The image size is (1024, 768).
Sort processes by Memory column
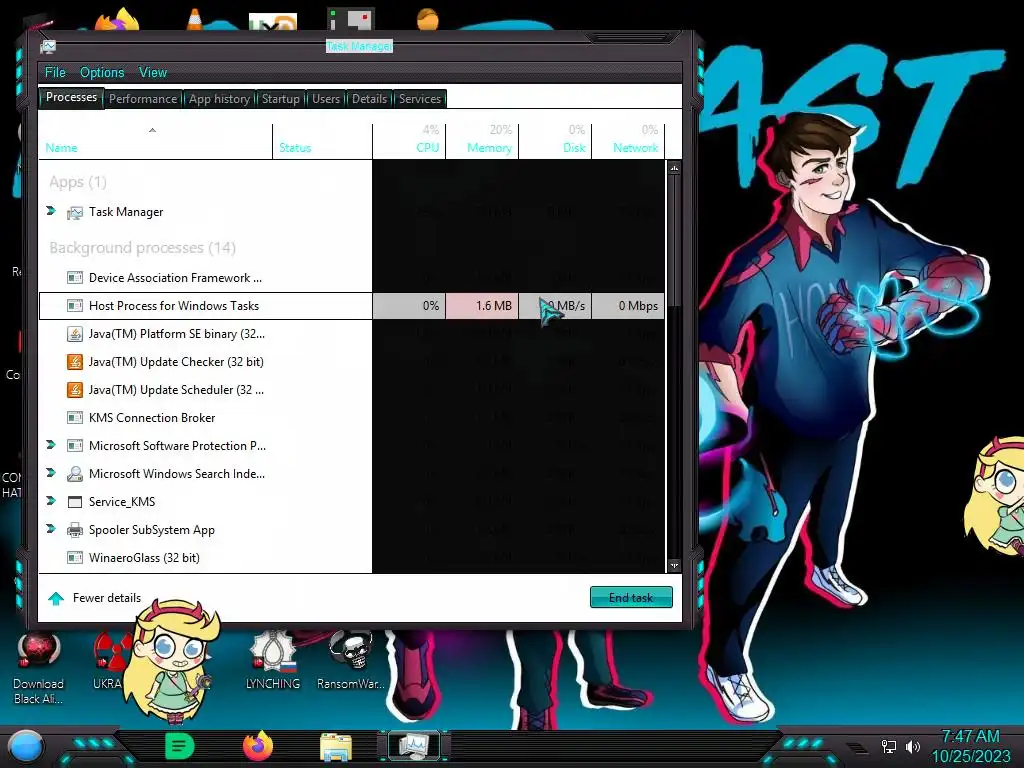[483, 141]
